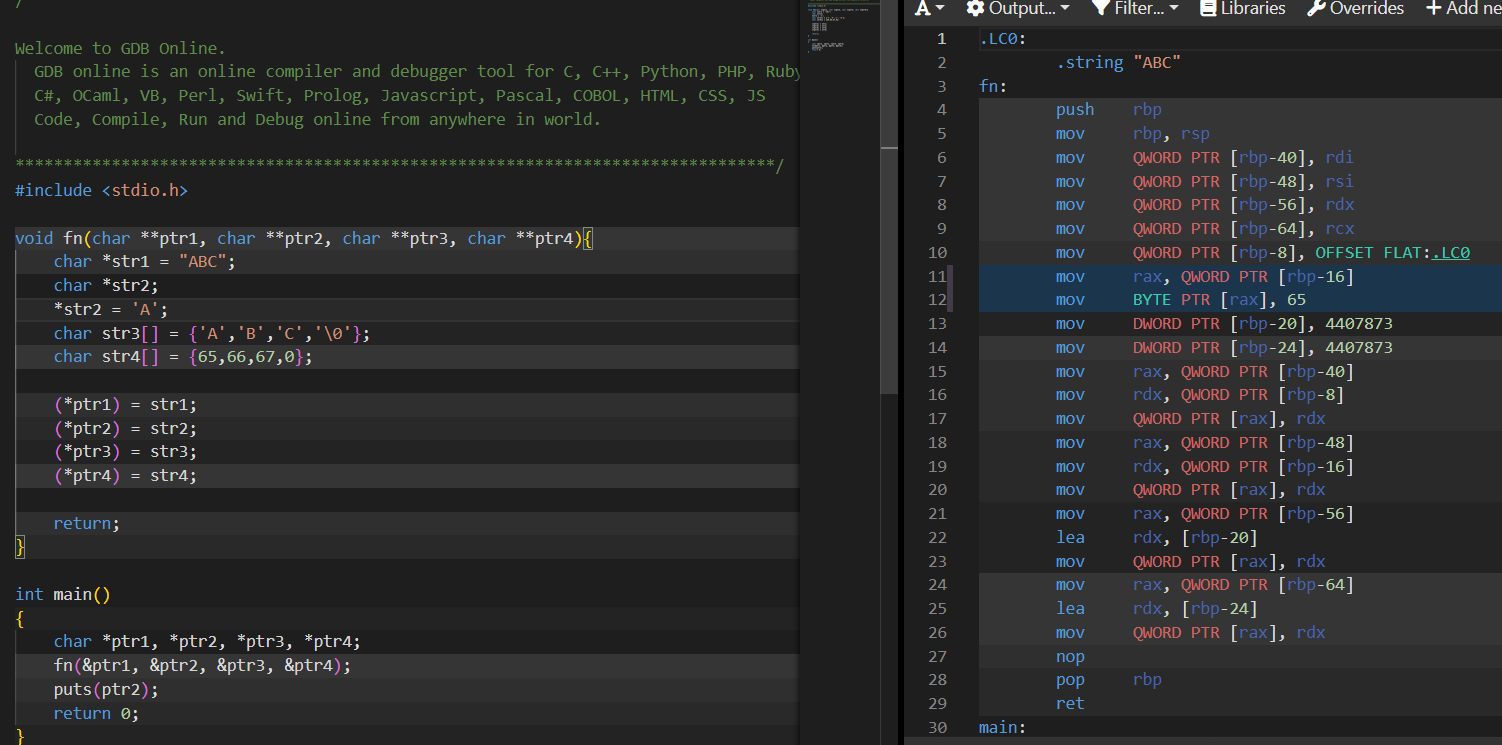1502x745 pixels.
Task: Open the font size 'A' dropdown
Action: [x=929, y=9]
